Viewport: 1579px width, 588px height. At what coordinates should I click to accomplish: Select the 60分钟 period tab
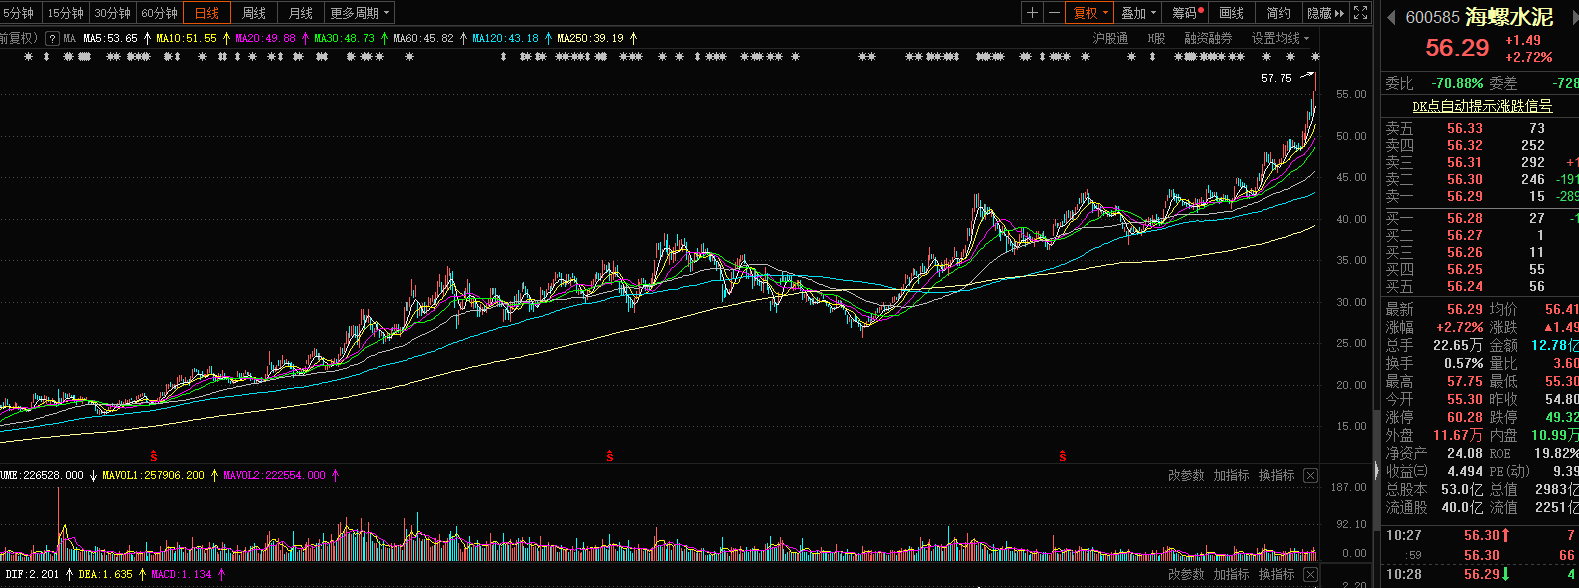[159, 13]
